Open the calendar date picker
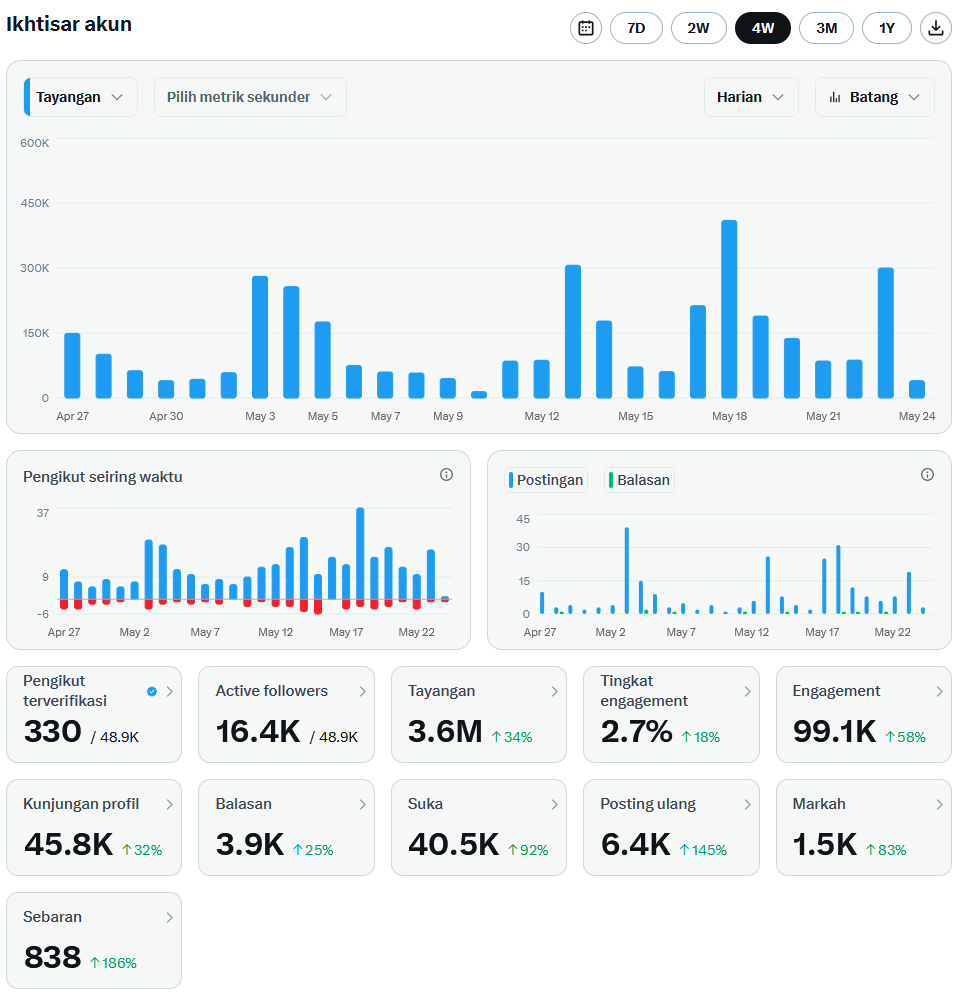The width and height of the screenshot is (967, 1002). [x=585, y=28]
